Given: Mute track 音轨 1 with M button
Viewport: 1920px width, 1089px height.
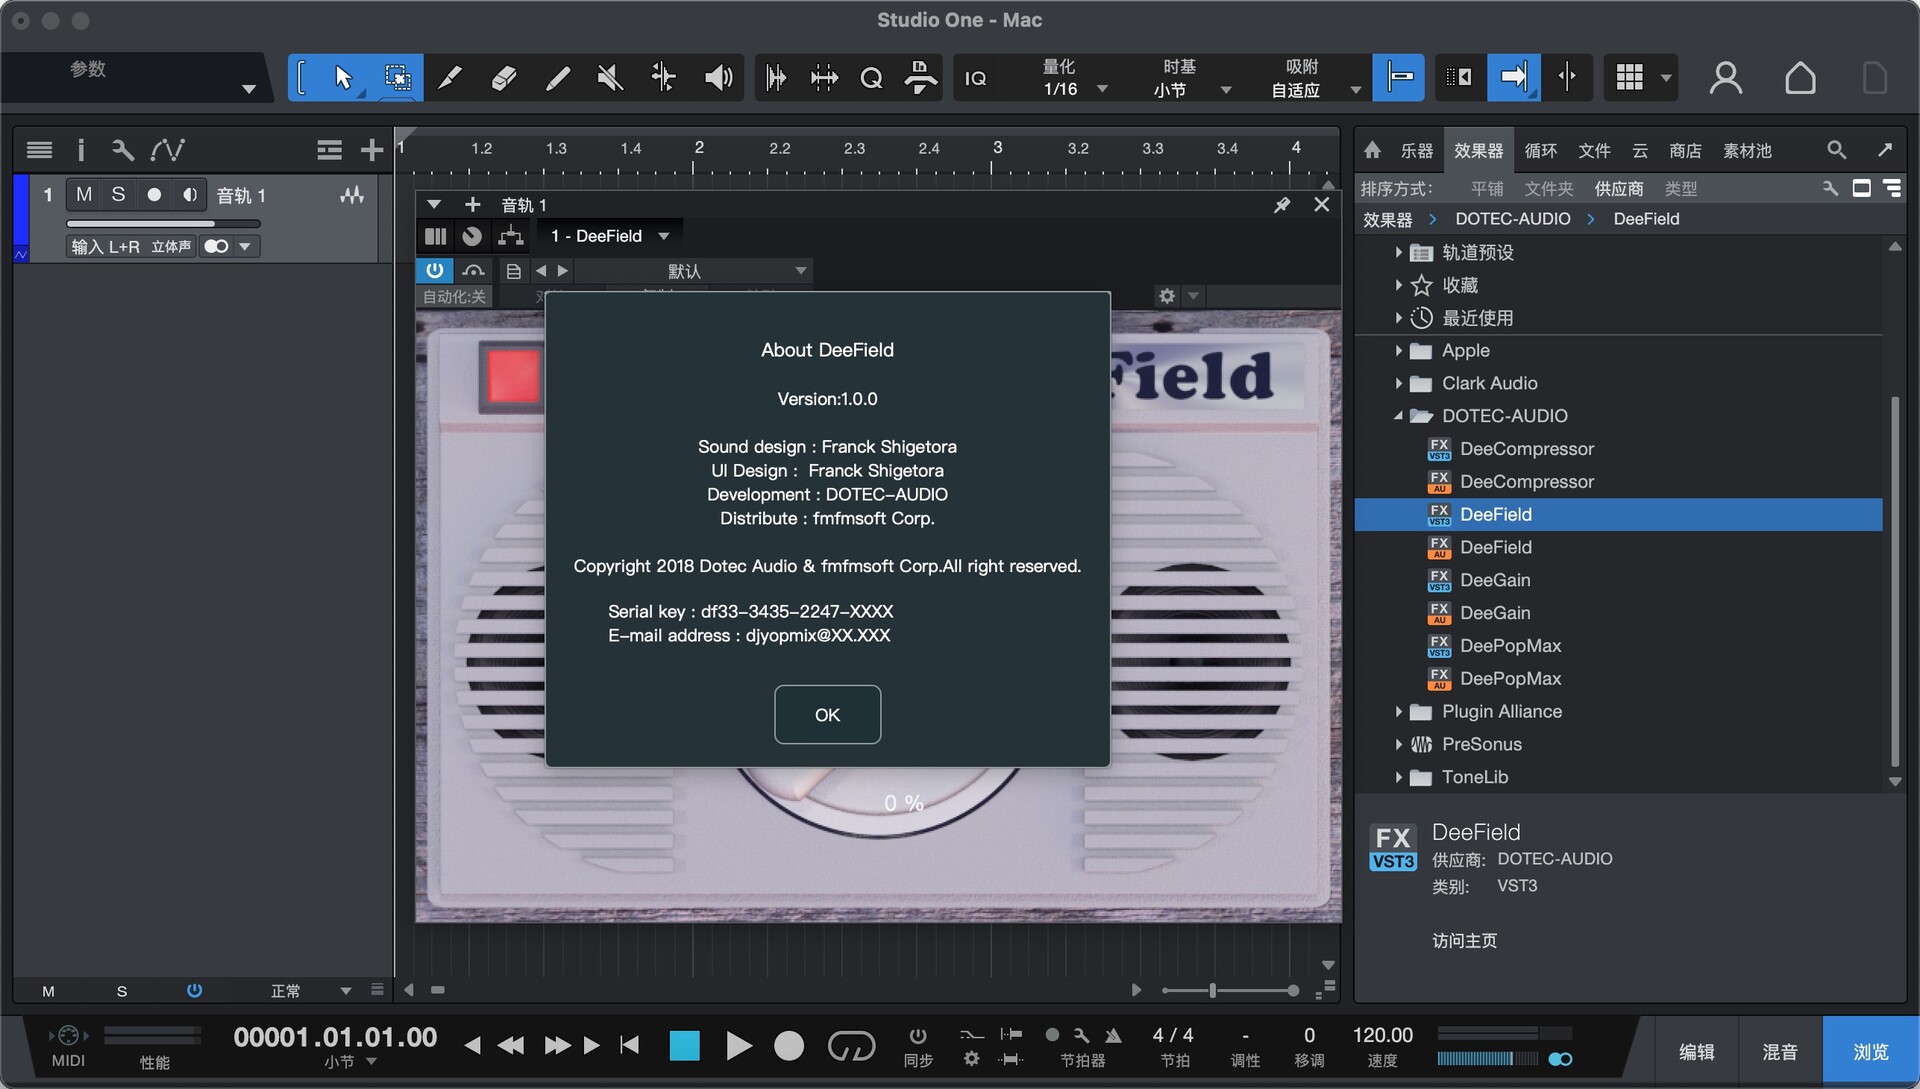Looking at the screenshot, I should [x=84, y=194].
